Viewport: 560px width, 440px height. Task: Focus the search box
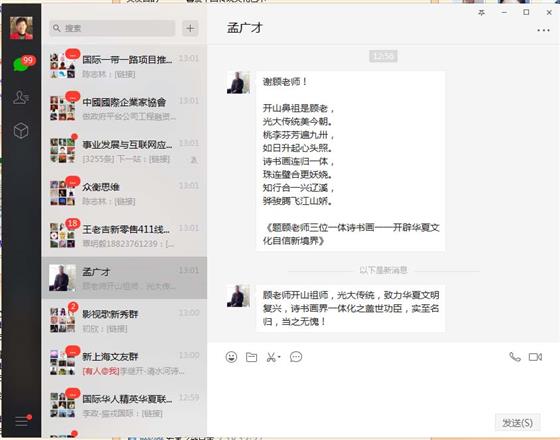click(112, 28)
